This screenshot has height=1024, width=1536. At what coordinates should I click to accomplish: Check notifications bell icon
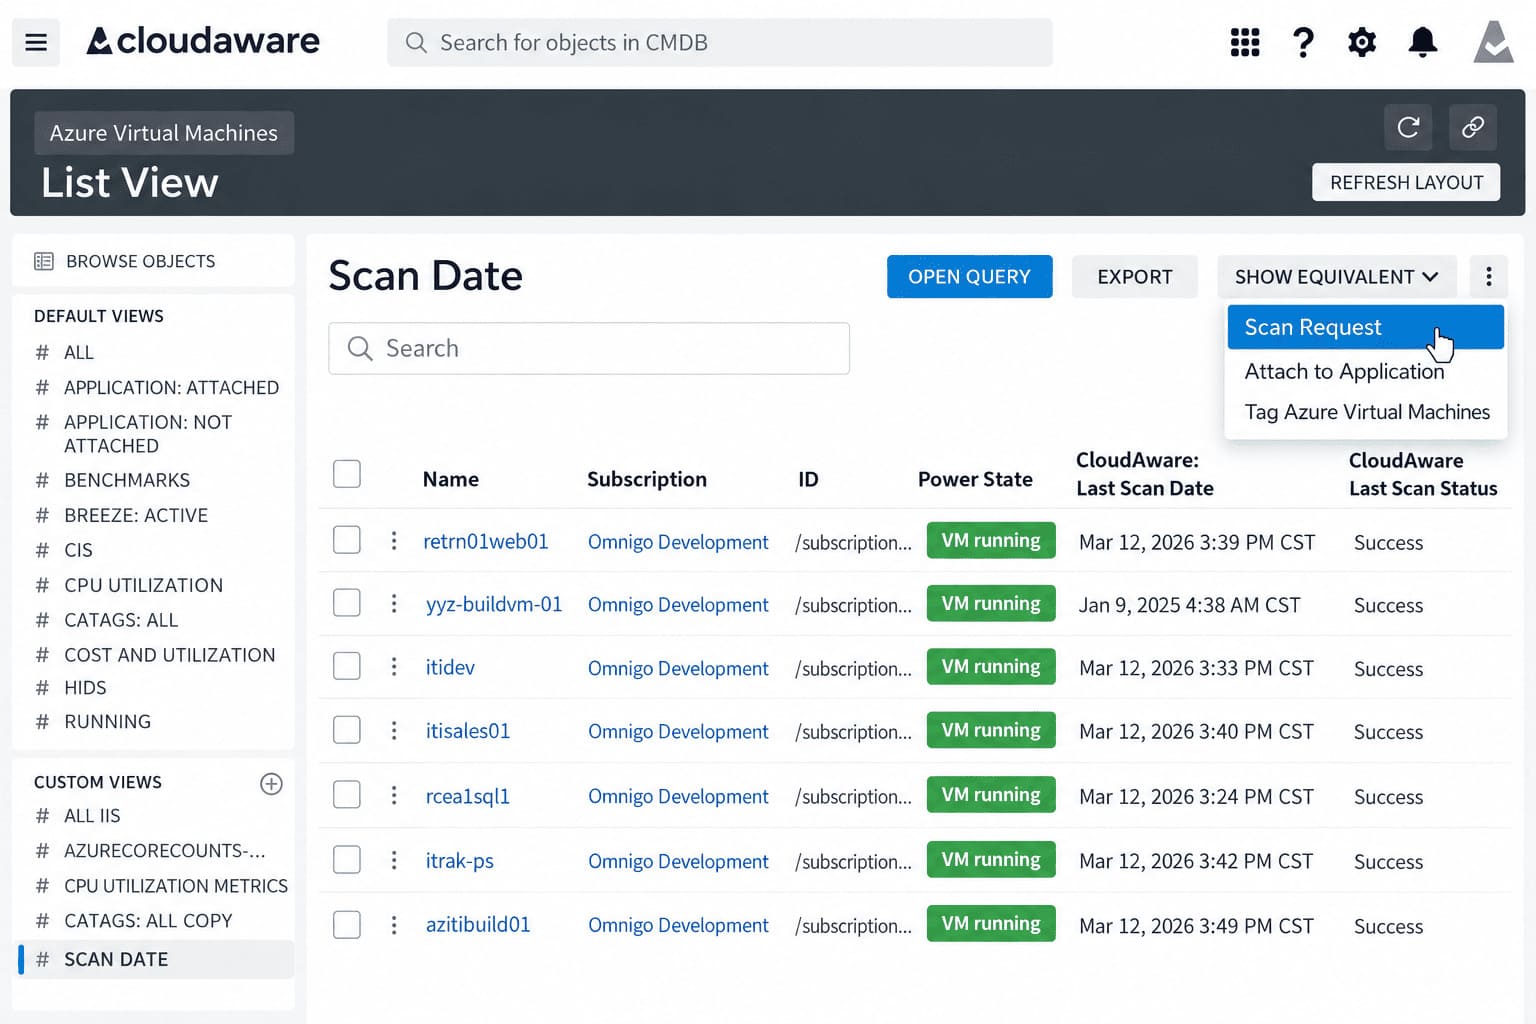pyautogui.click(x=1422, y=42)
